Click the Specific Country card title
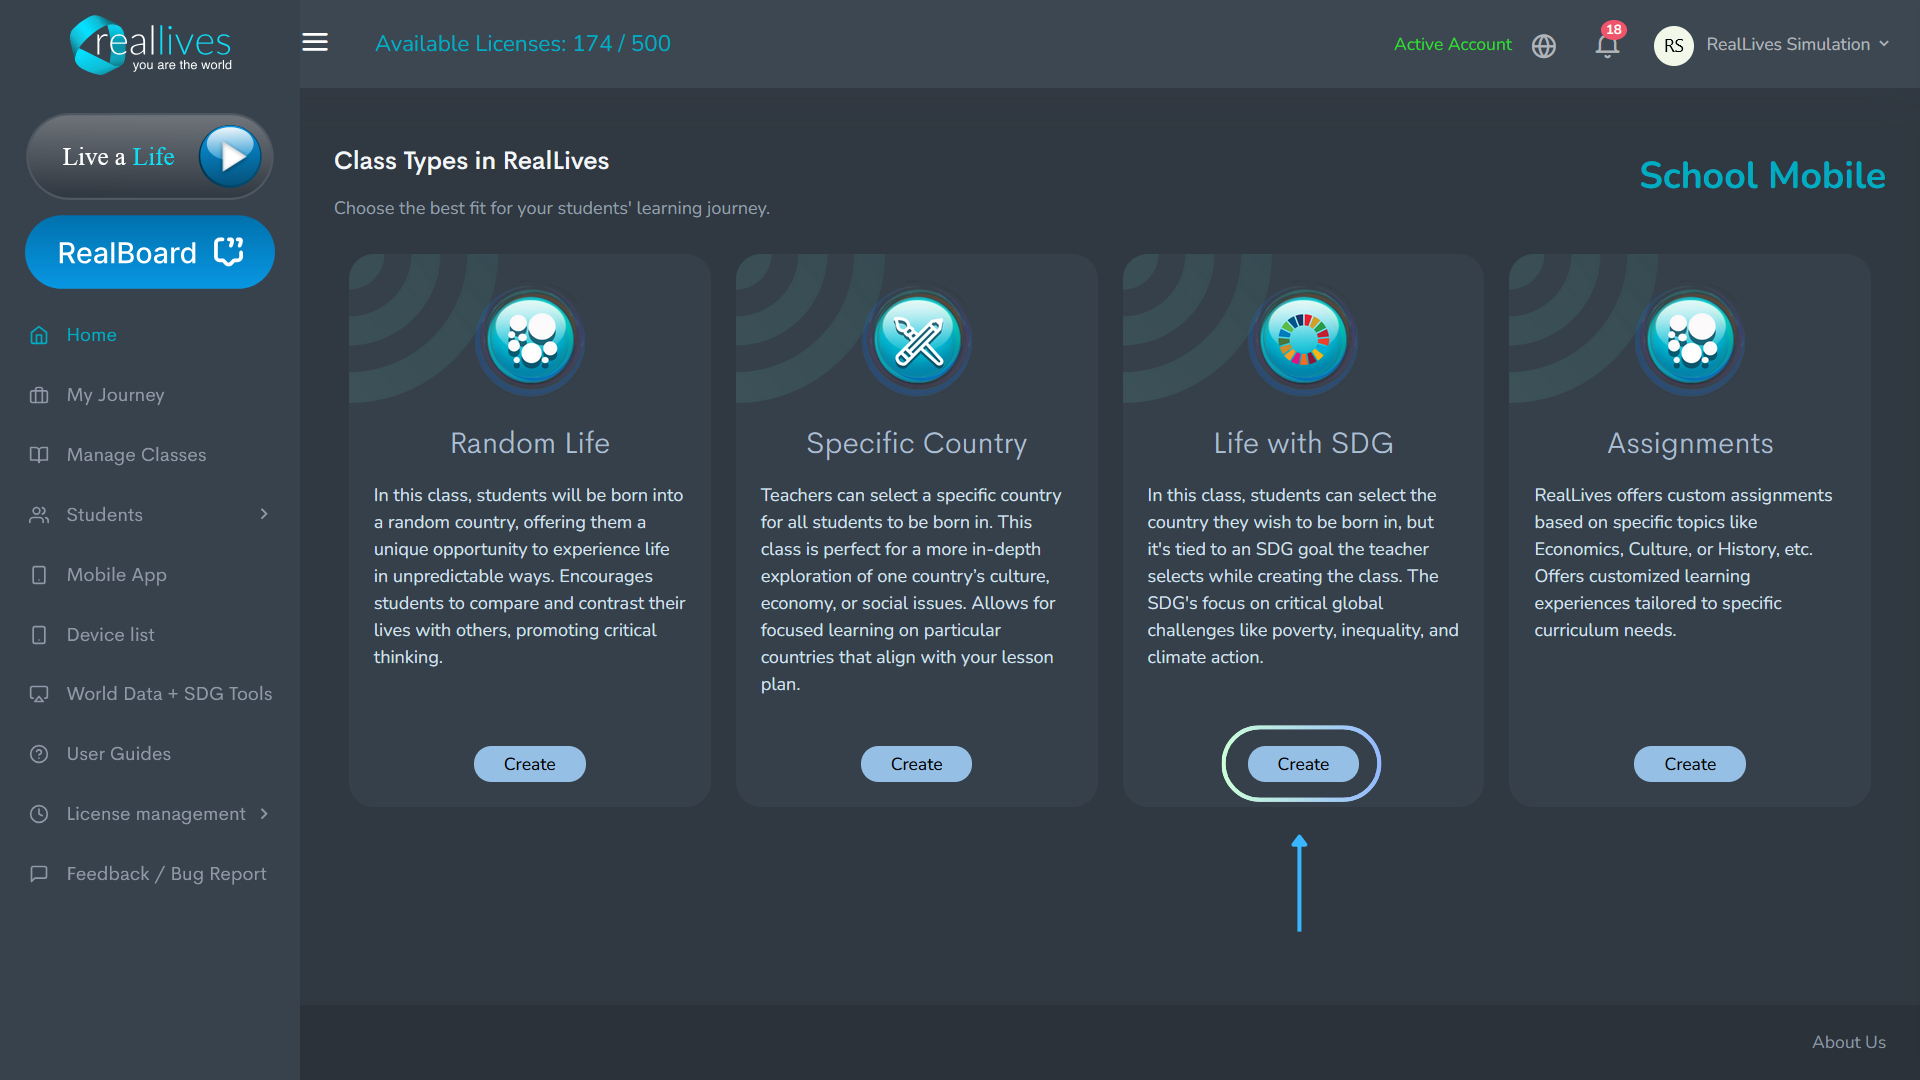Viewport: 1920px width, 1080px height. 916,443
